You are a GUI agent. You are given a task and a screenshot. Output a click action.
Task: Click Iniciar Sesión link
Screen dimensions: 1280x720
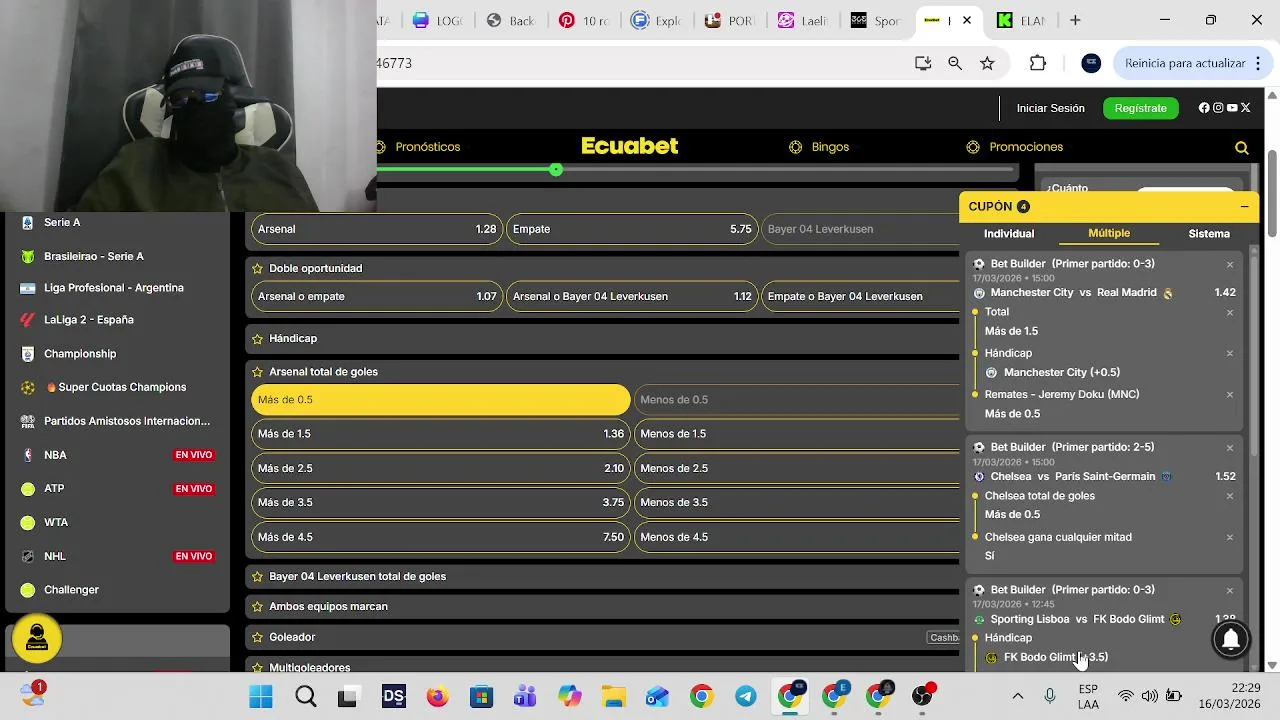(x=1051, y=108)
